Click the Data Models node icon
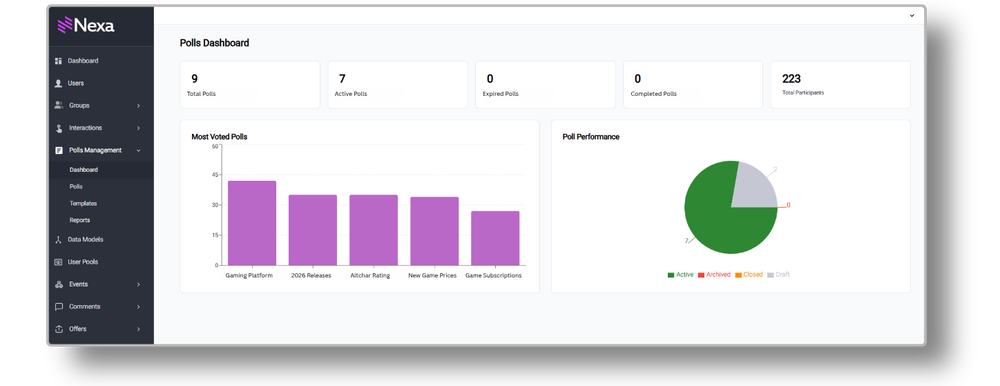This screenshot has width=1000, height=386. pyautogui.click(x=58, y=240)
